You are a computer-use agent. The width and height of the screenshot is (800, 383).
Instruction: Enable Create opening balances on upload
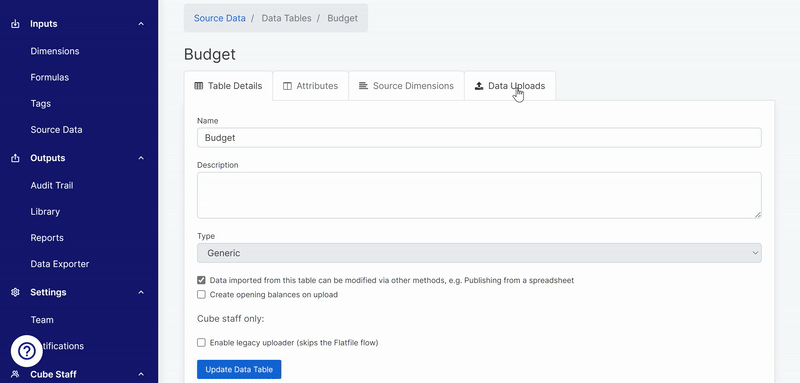[201, 294]
